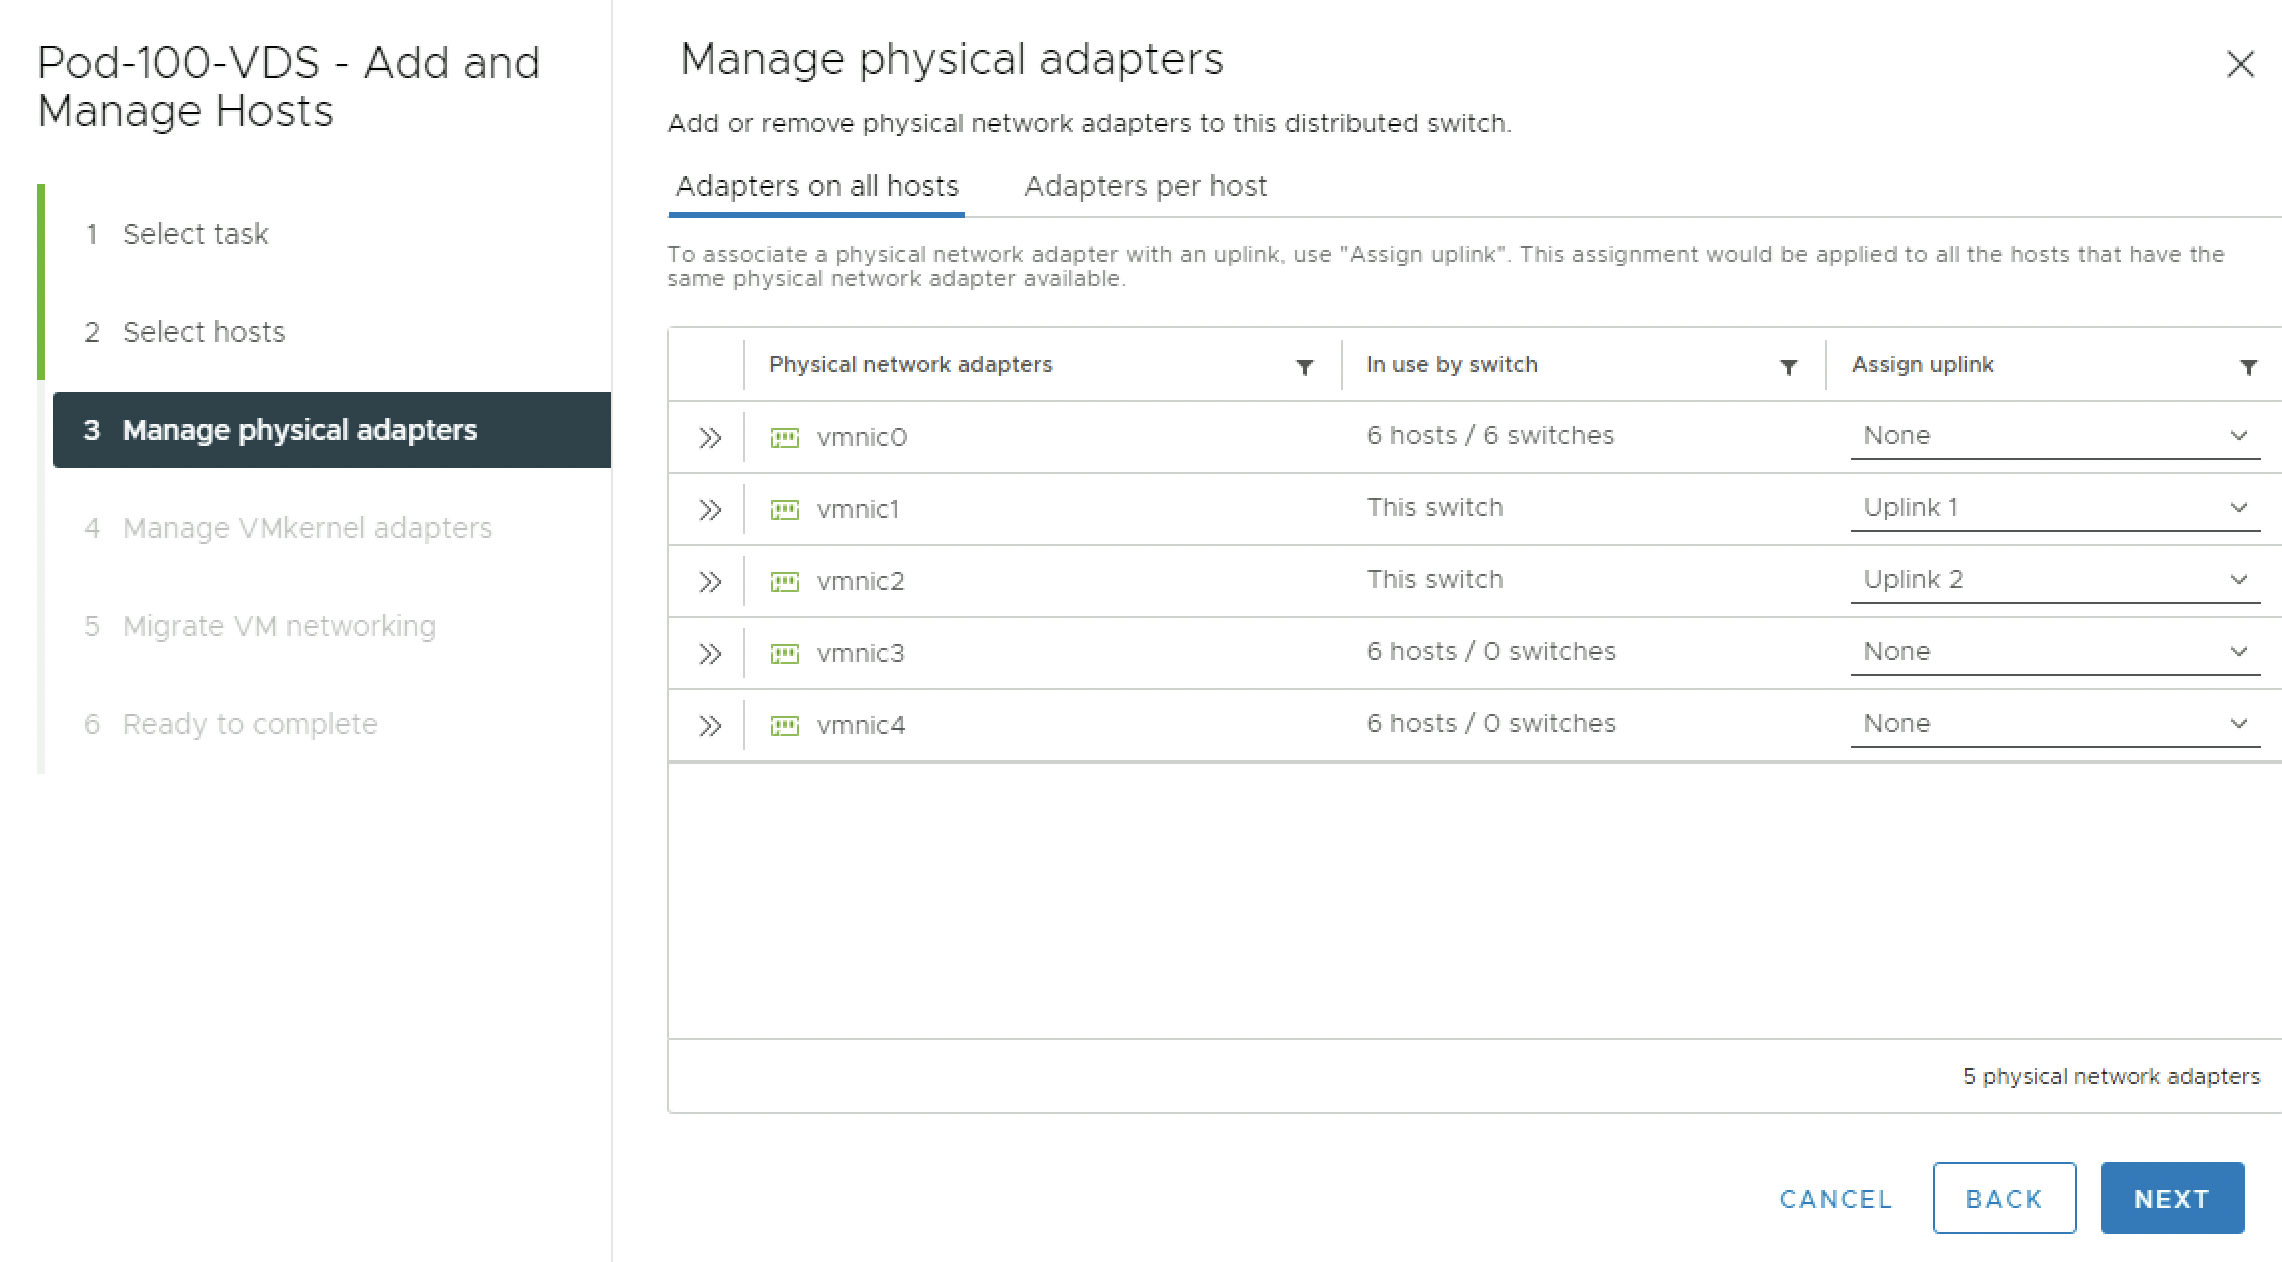Open the Uplink 1 dropdown for vmnic1
Viewport: 2282px width, 1262px height.
pos(2054,508)
